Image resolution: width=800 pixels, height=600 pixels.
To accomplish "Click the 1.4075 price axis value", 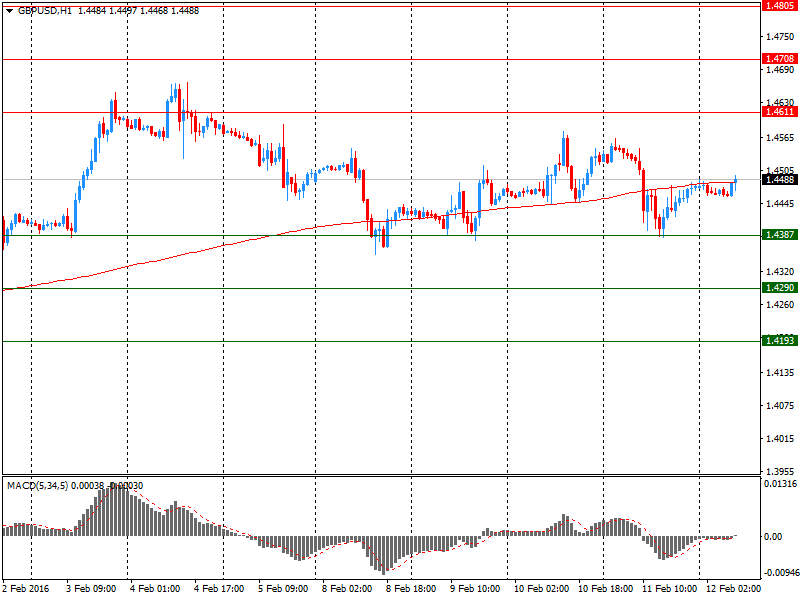I will tap(780, 406).
